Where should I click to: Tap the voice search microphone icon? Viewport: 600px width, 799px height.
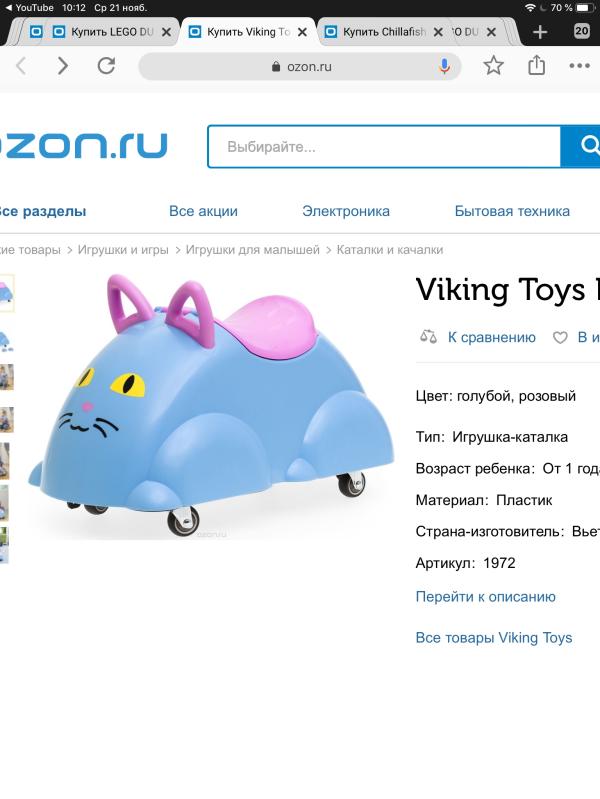pos(445,66)
